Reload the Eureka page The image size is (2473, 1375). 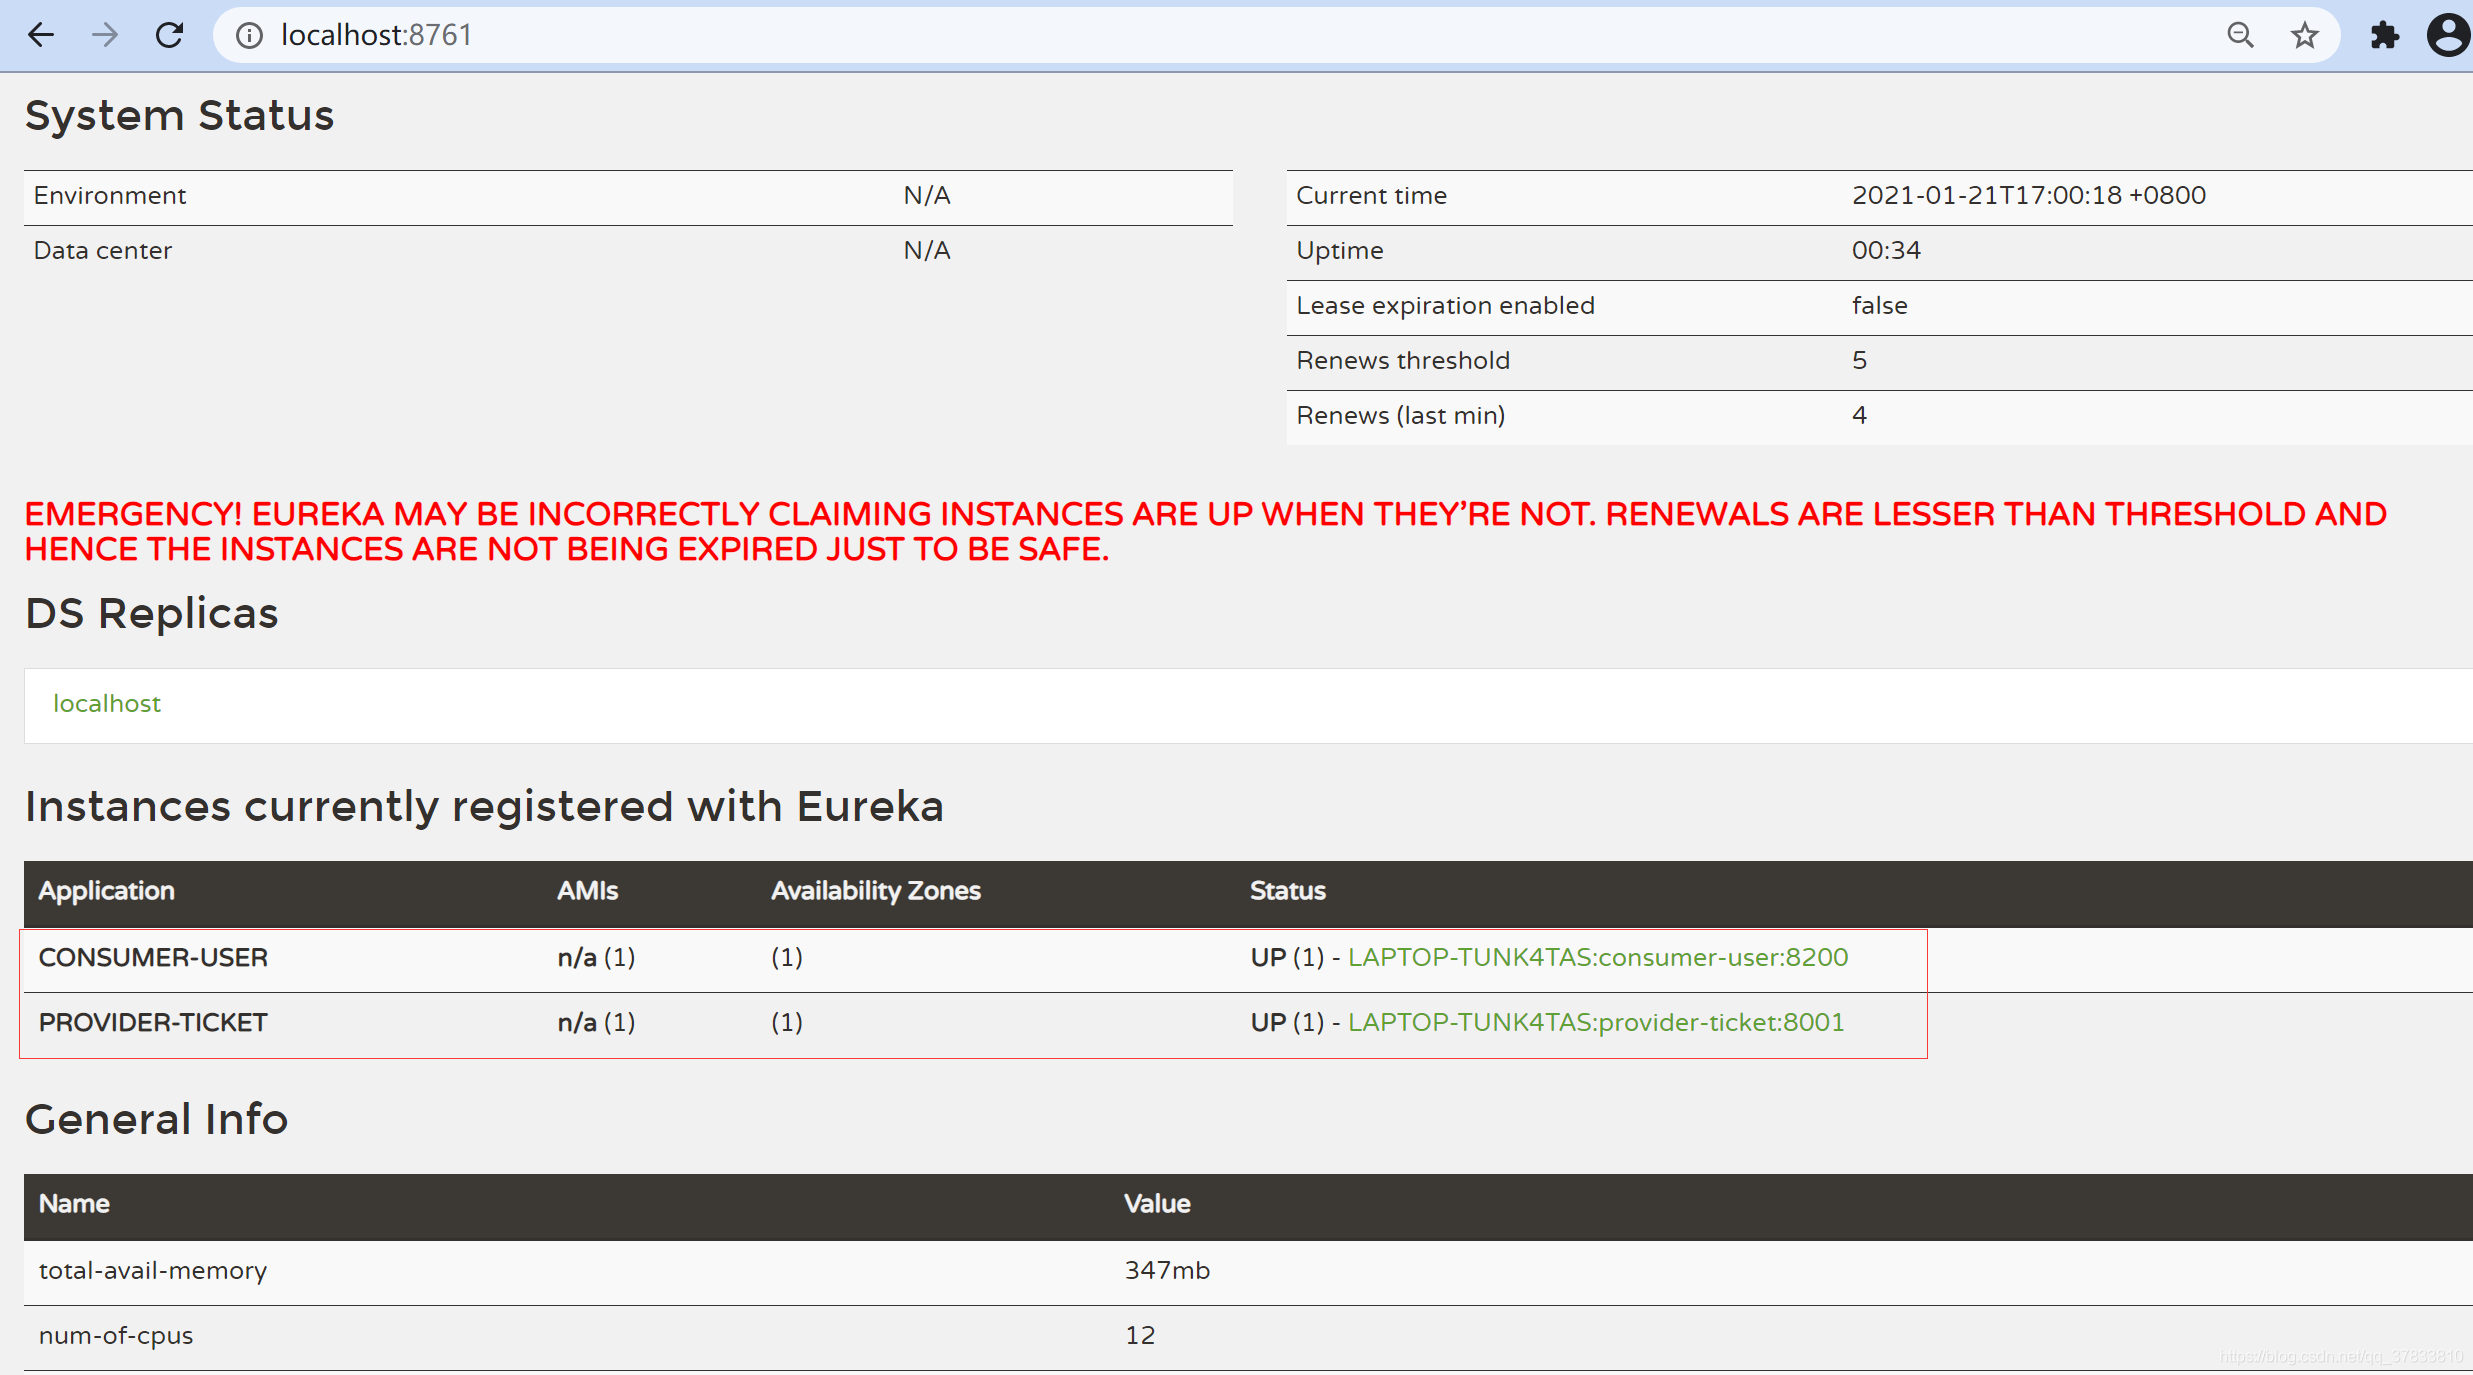(170, 36)
